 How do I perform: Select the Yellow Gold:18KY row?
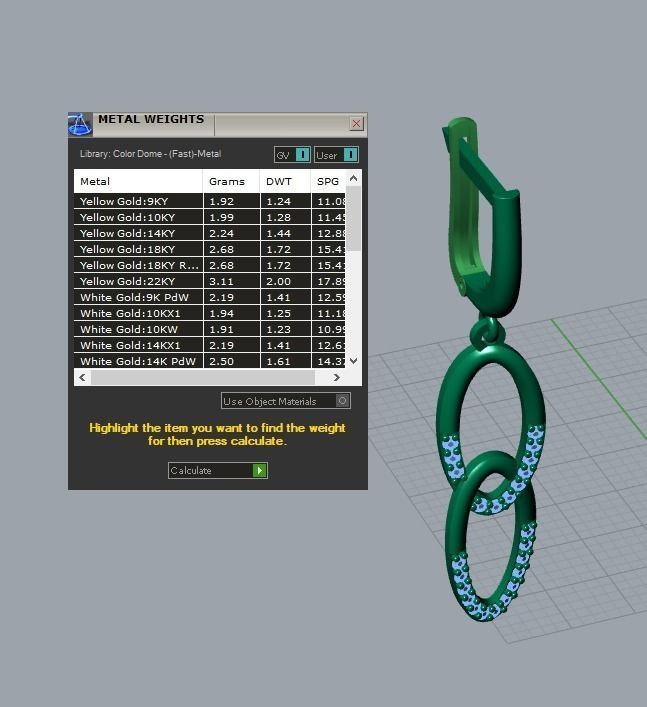coord(210,249)
